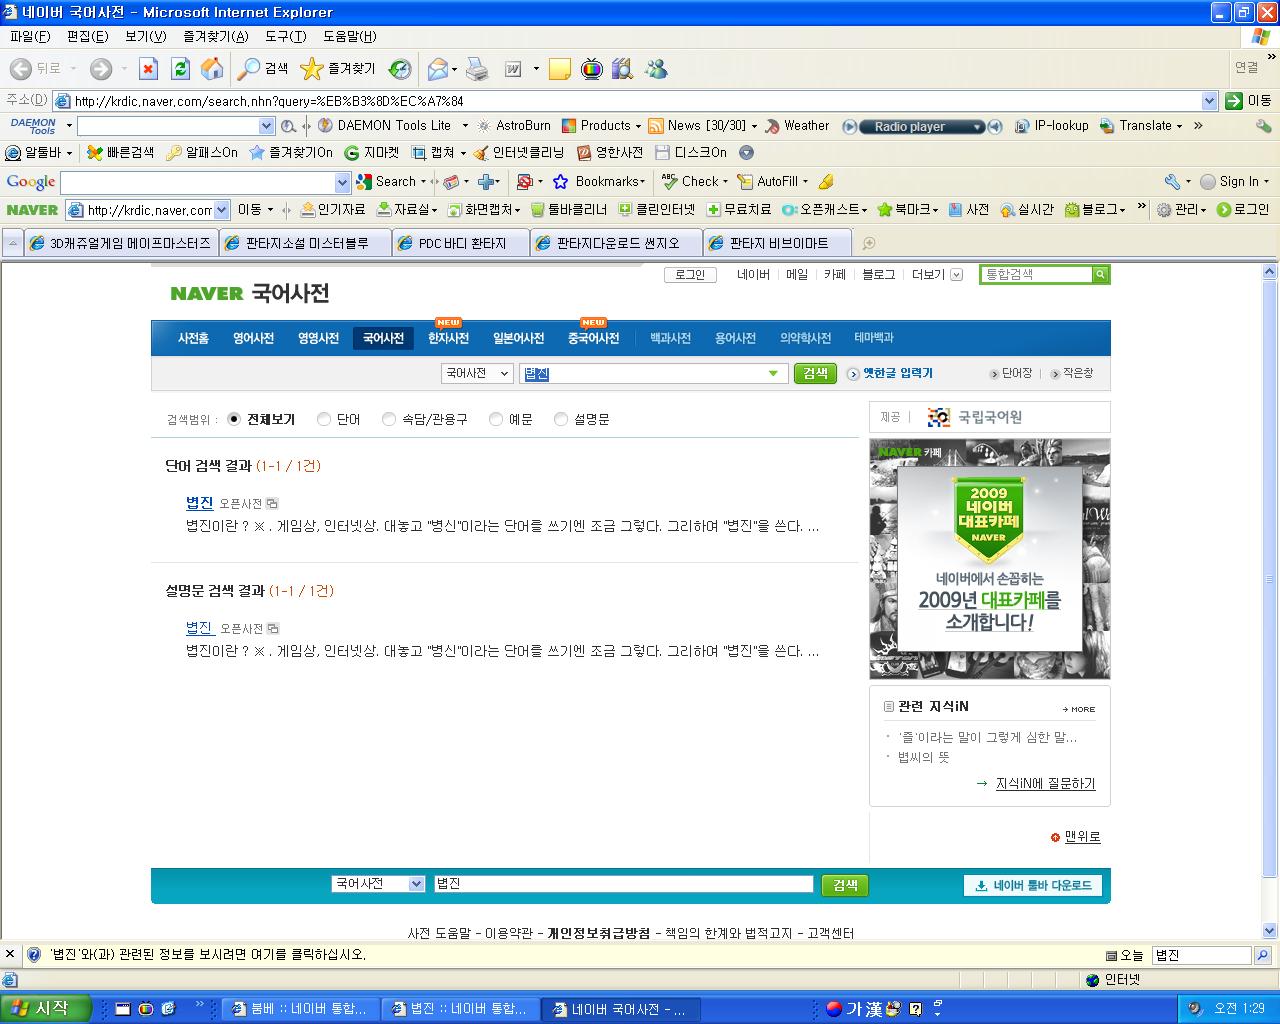Open the IE address bar dropdown arrow
The width and height of the screenshot is (1280, 1024).
pyautogui.click(x=1209, y=101)
